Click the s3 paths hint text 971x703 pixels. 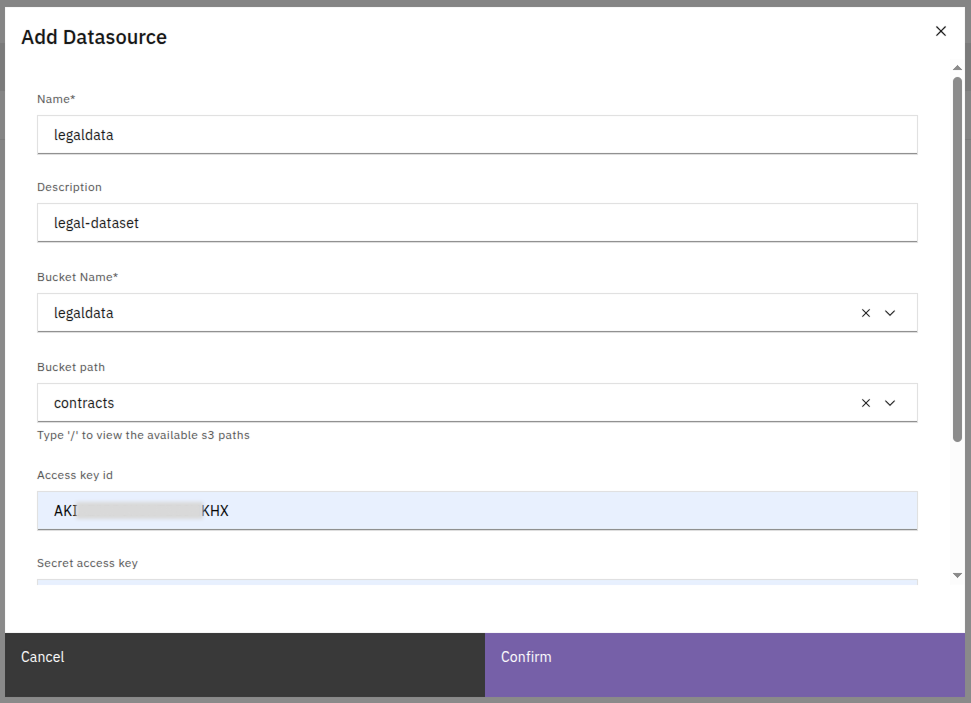click(x=143, y=435)
